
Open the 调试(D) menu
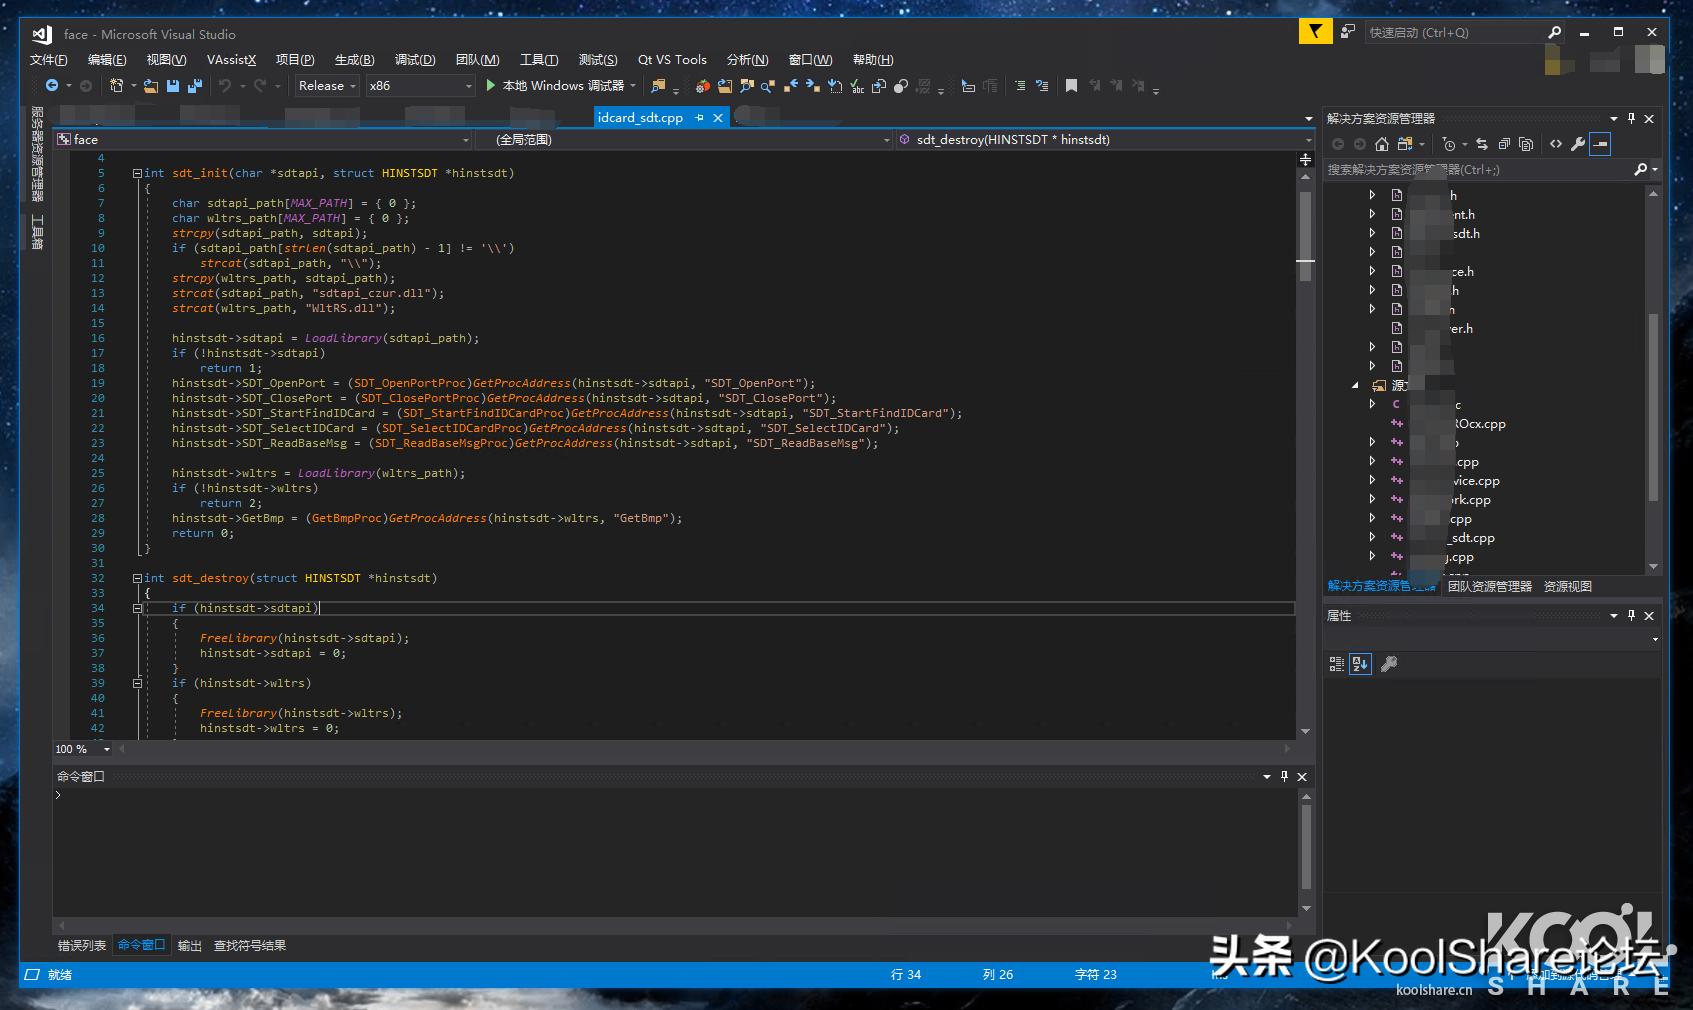[x=414, y=60]
